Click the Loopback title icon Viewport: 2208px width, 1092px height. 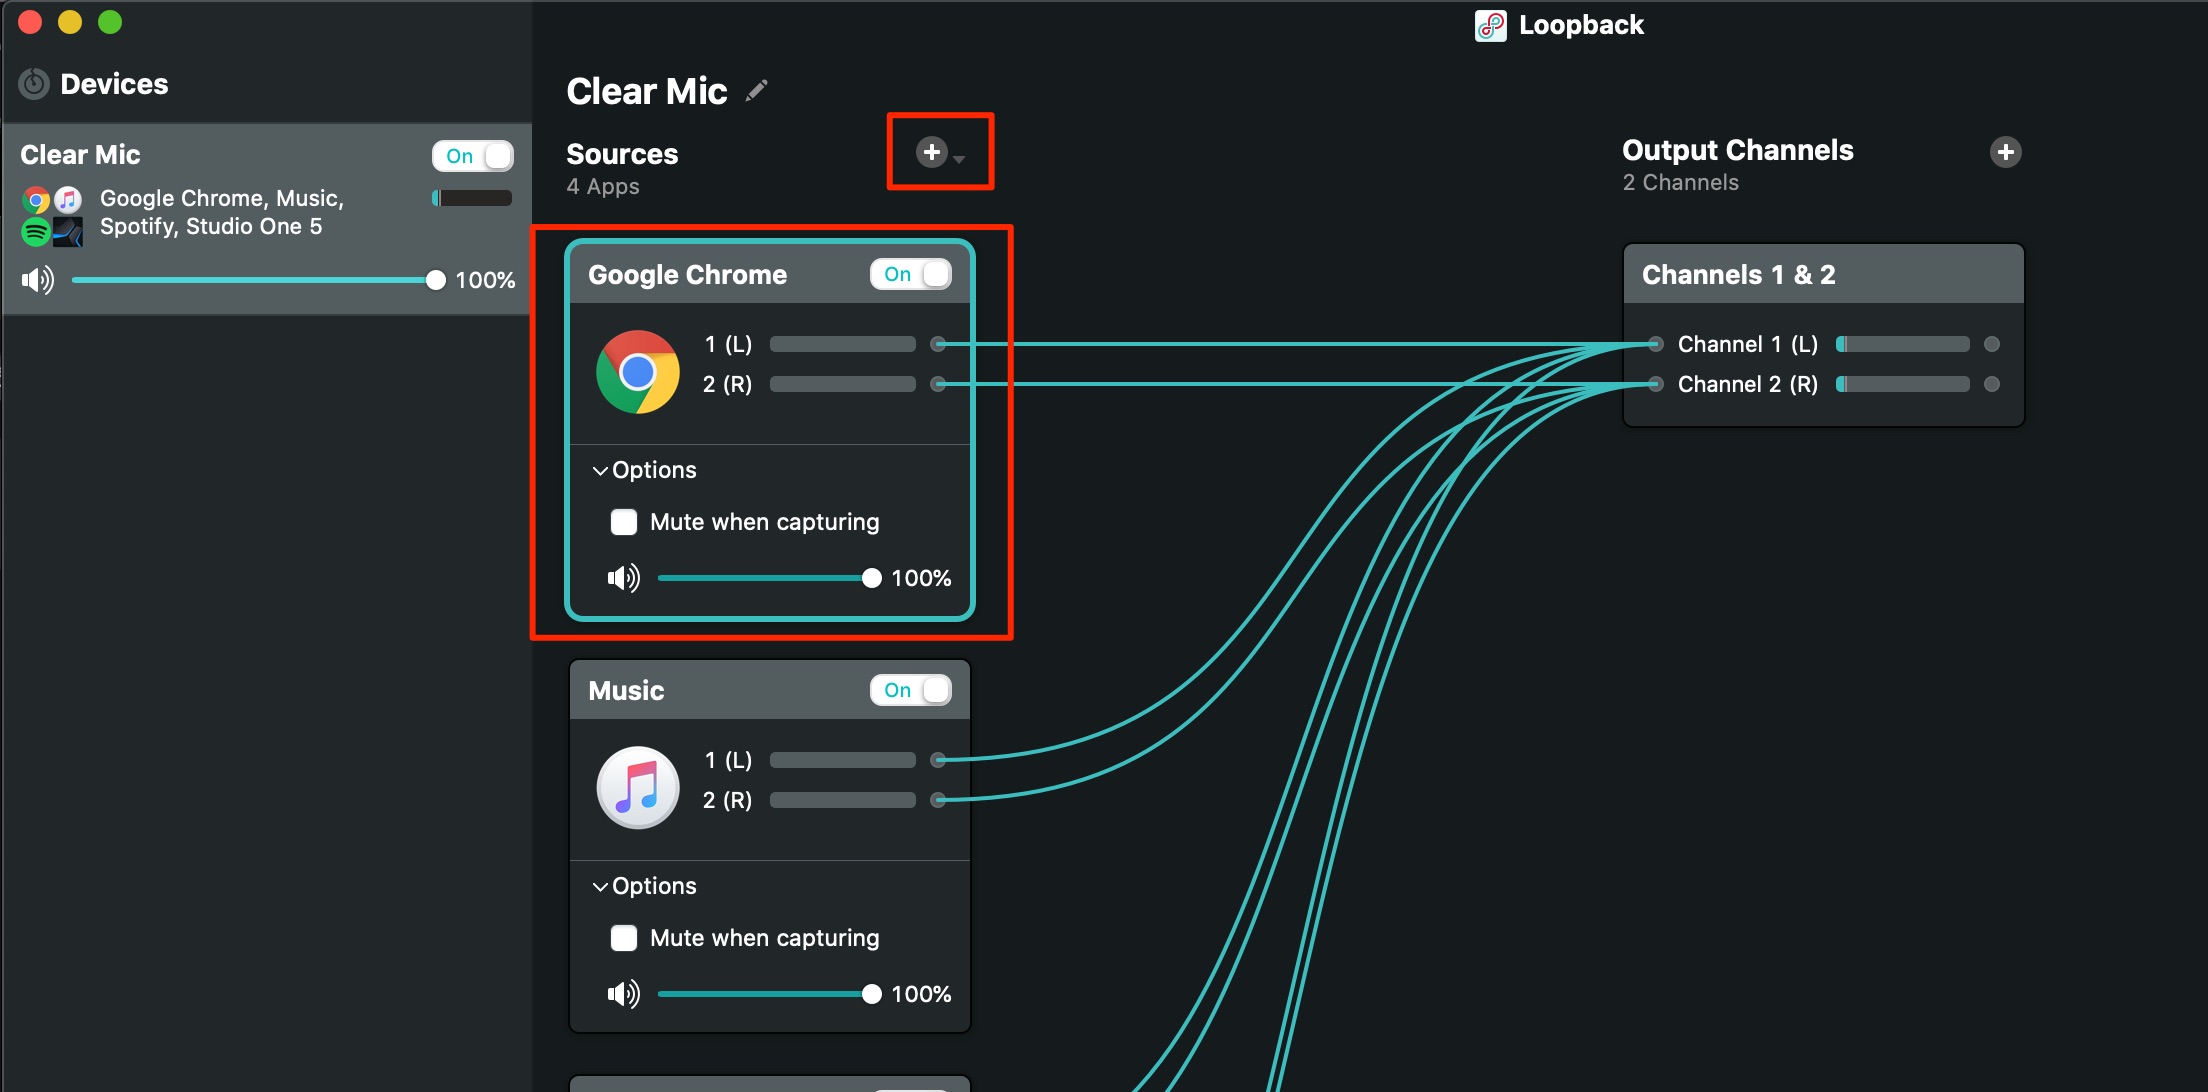(x=1490, y=25)
